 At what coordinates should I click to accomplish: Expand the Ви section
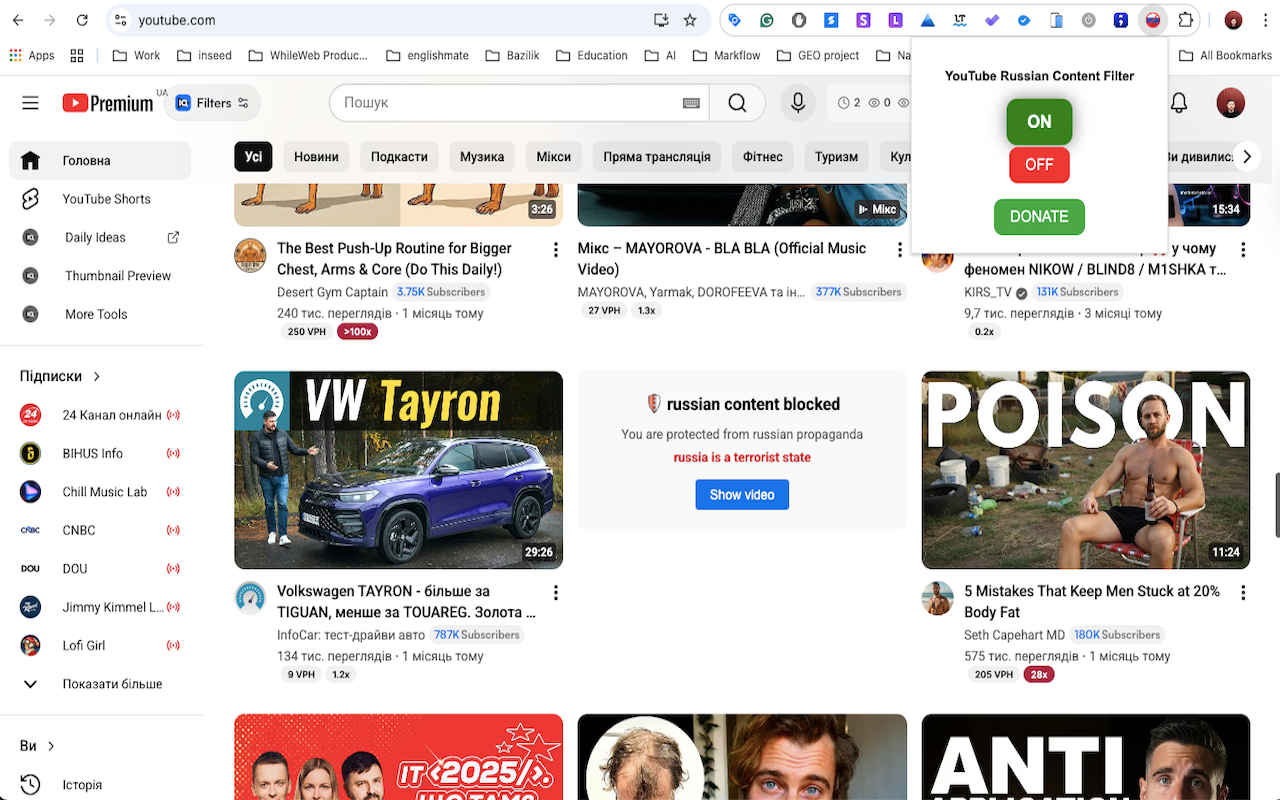[x=38, y=745]
